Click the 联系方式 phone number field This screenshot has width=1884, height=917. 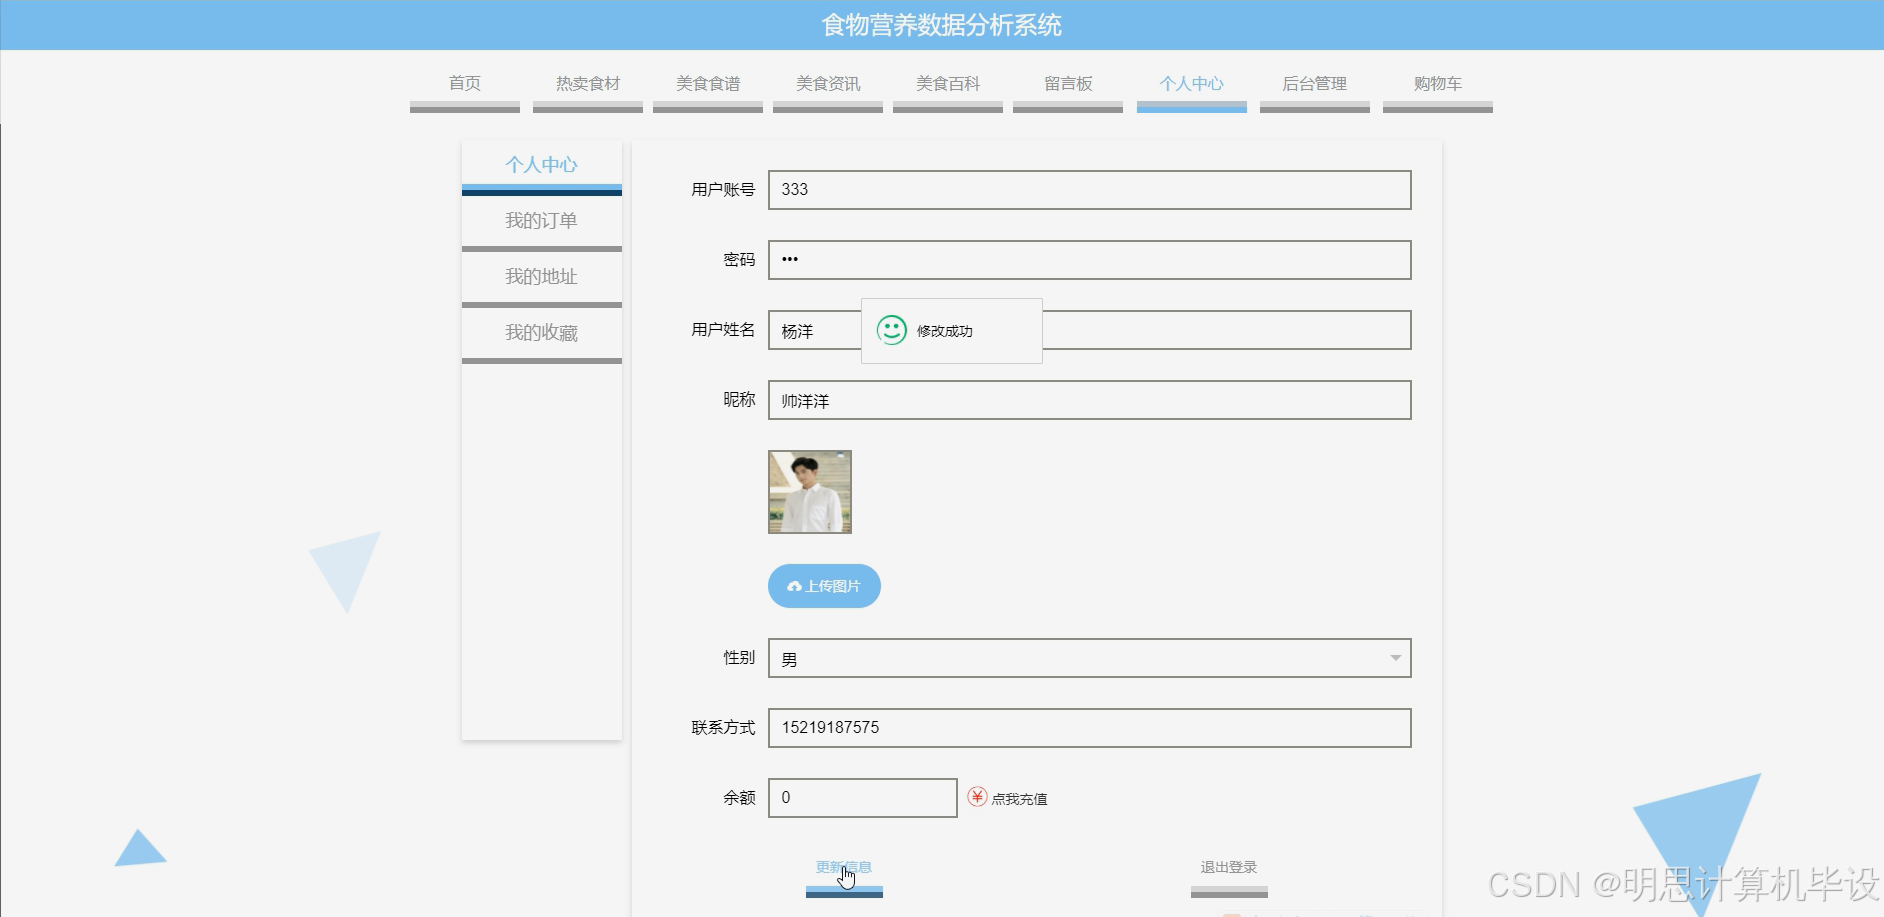click(1090, 728)
